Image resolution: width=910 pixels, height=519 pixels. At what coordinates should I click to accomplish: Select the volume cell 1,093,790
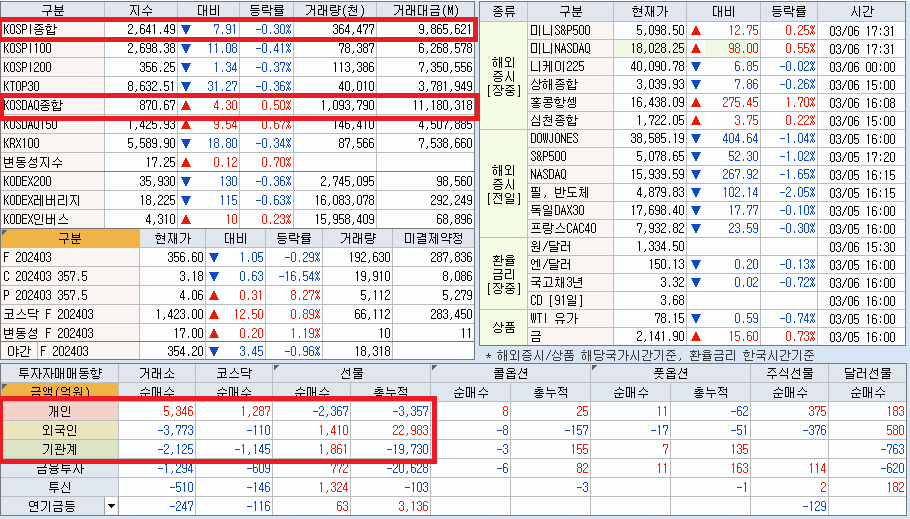347,106
